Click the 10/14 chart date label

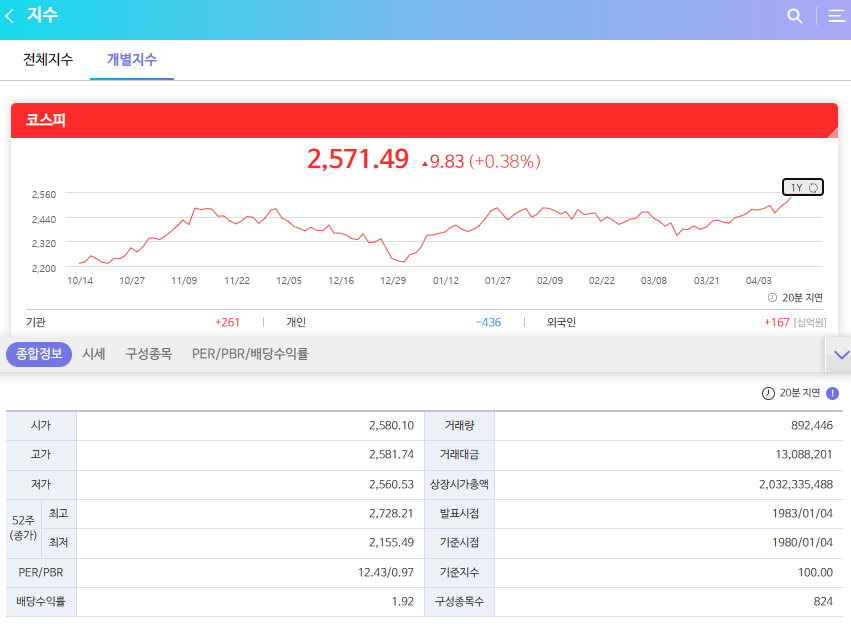(80, 281)
